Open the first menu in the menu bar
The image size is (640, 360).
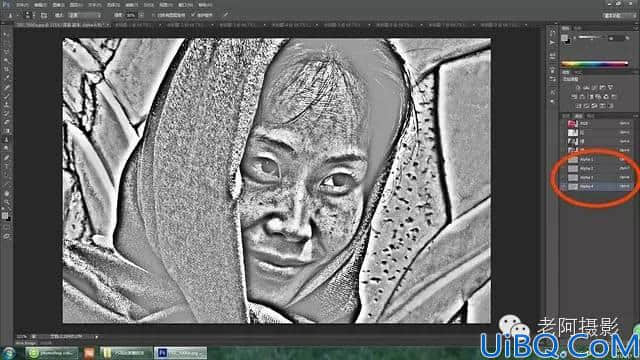[22, 5]
